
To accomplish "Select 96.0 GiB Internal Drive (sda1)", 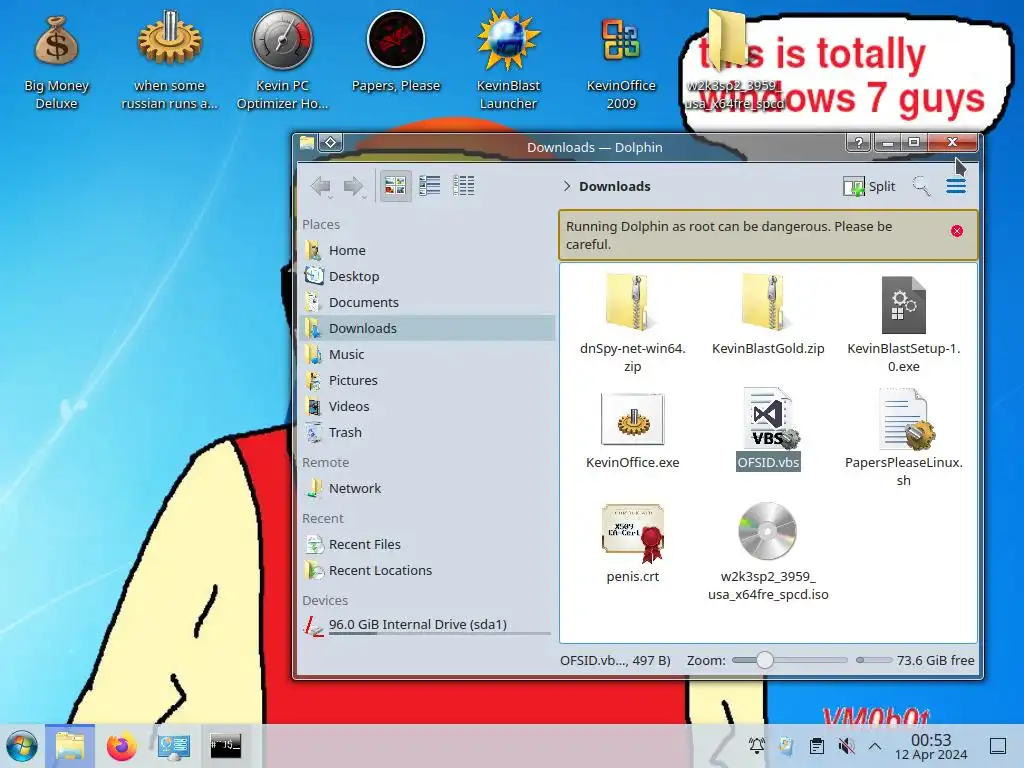I will point(429,625).
